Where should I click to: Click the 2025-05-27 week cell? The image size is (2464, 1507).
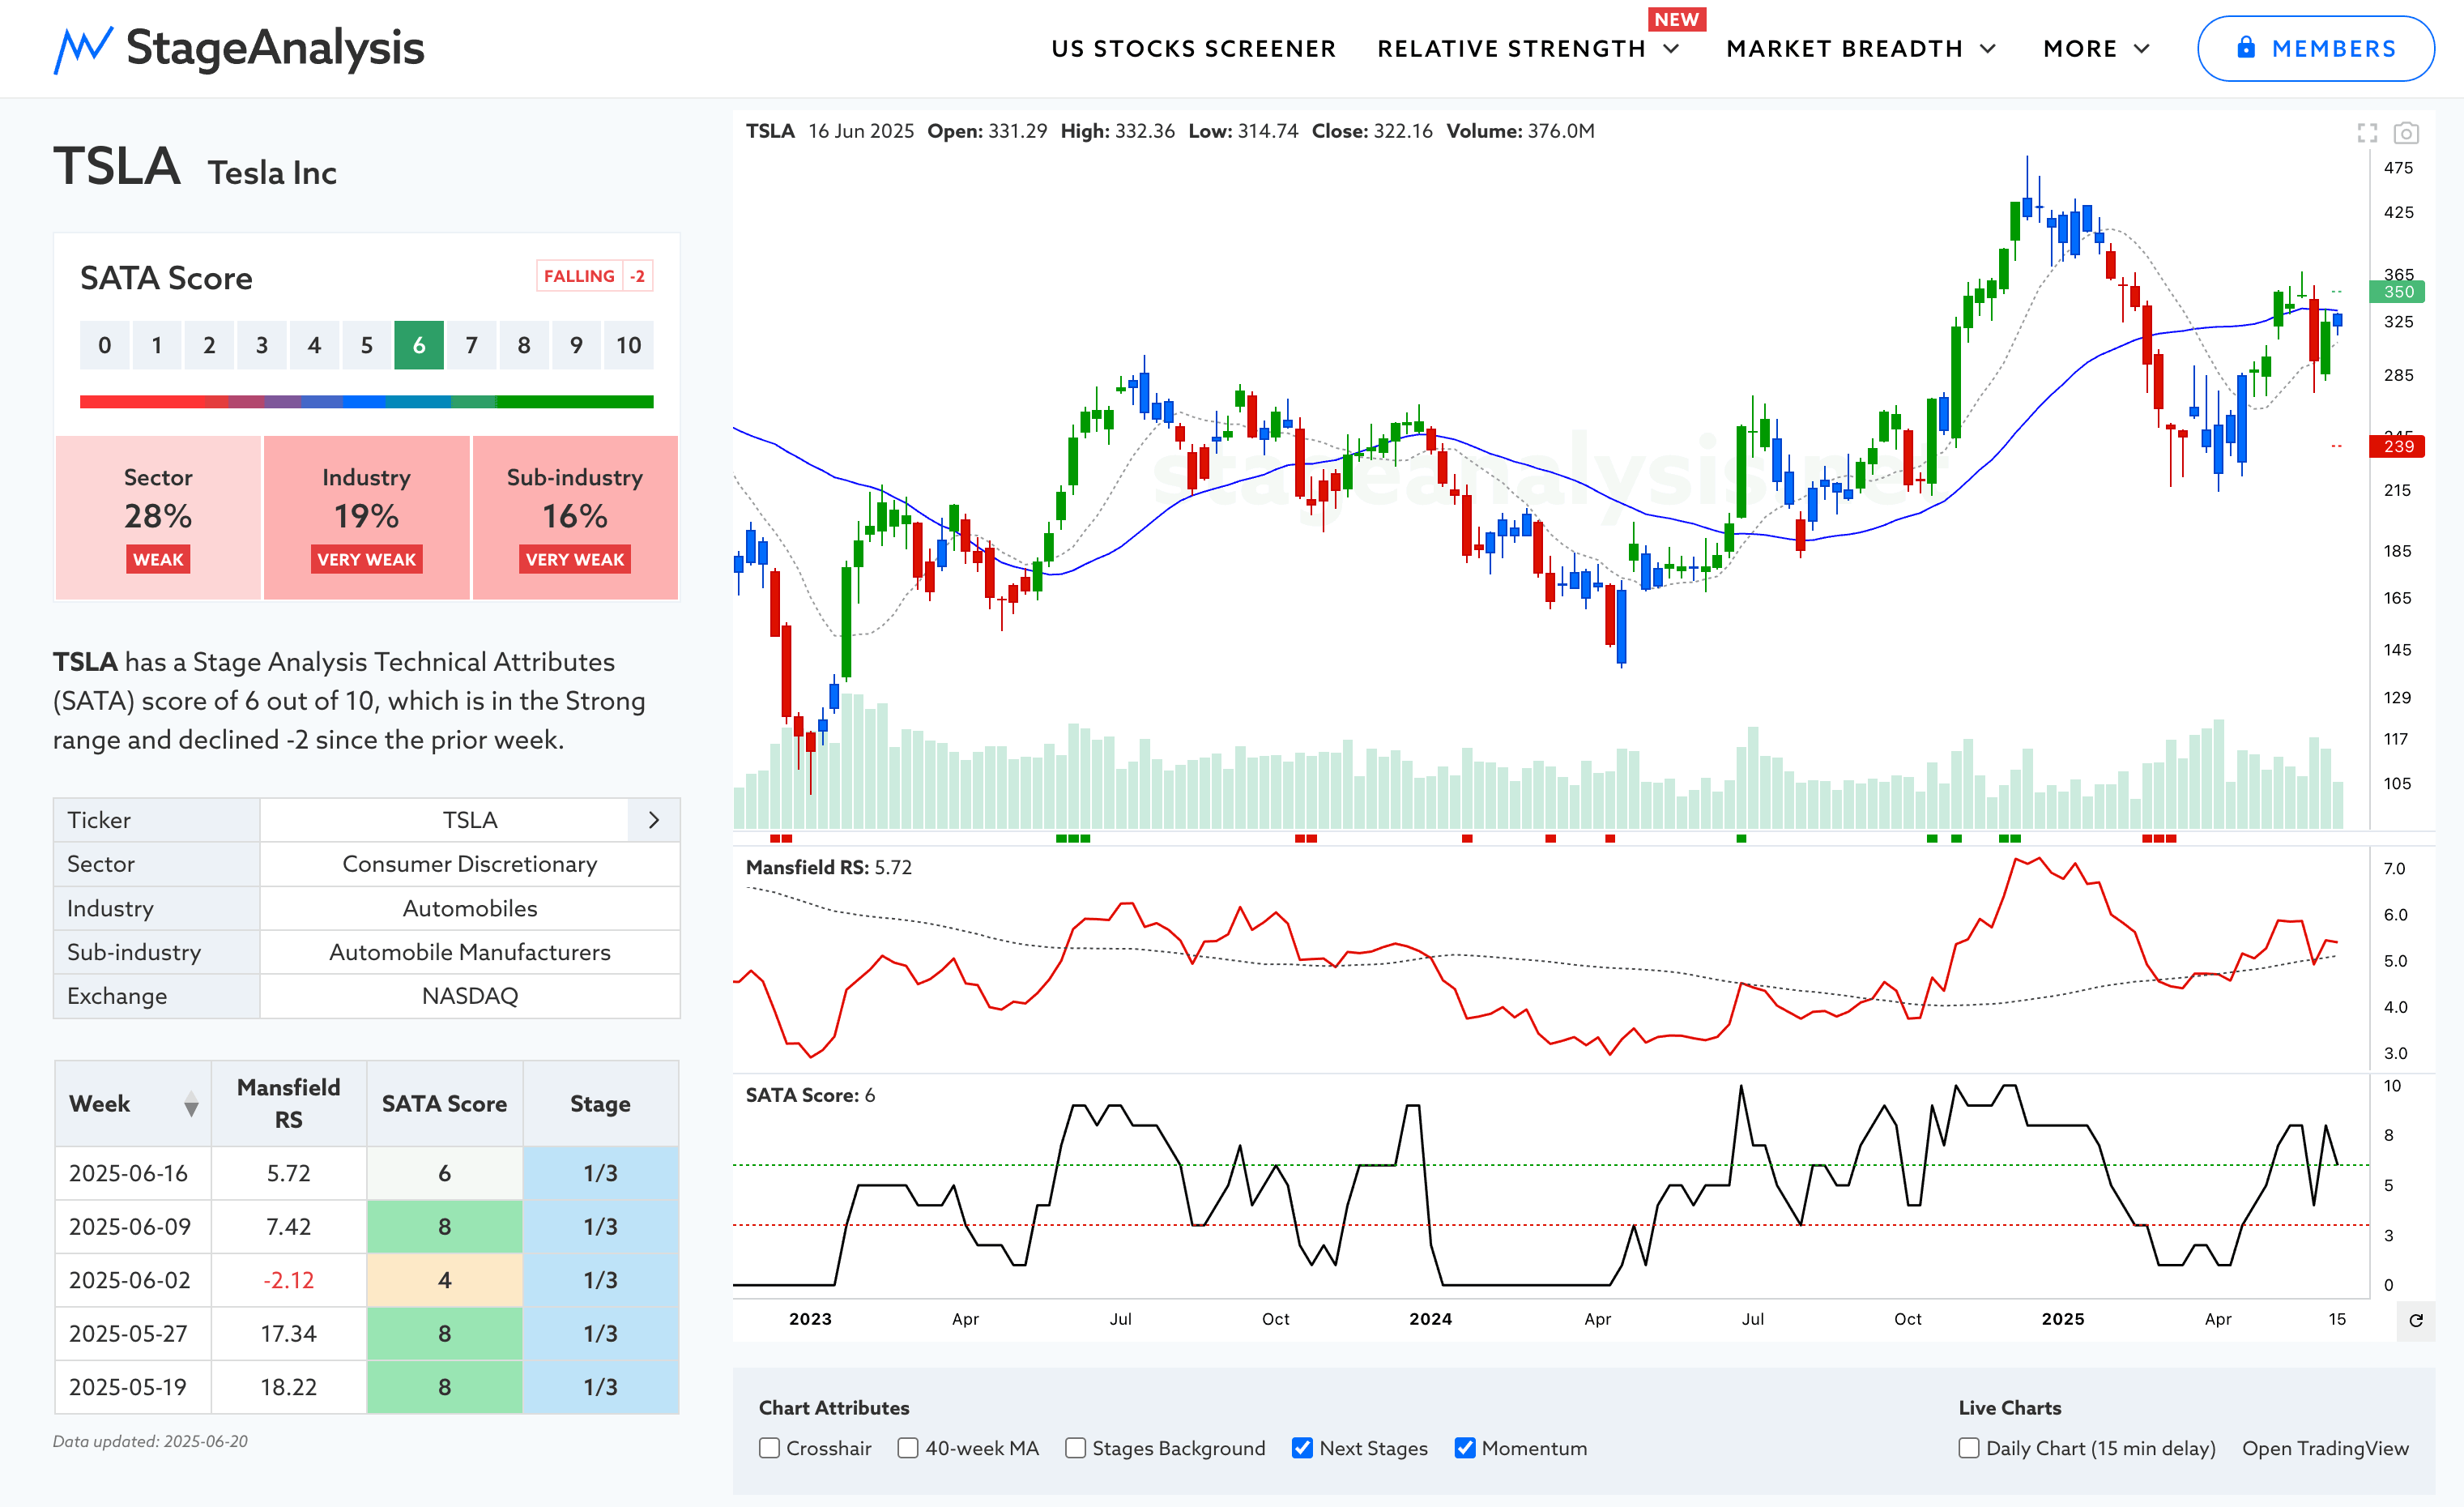point(133,1334)
